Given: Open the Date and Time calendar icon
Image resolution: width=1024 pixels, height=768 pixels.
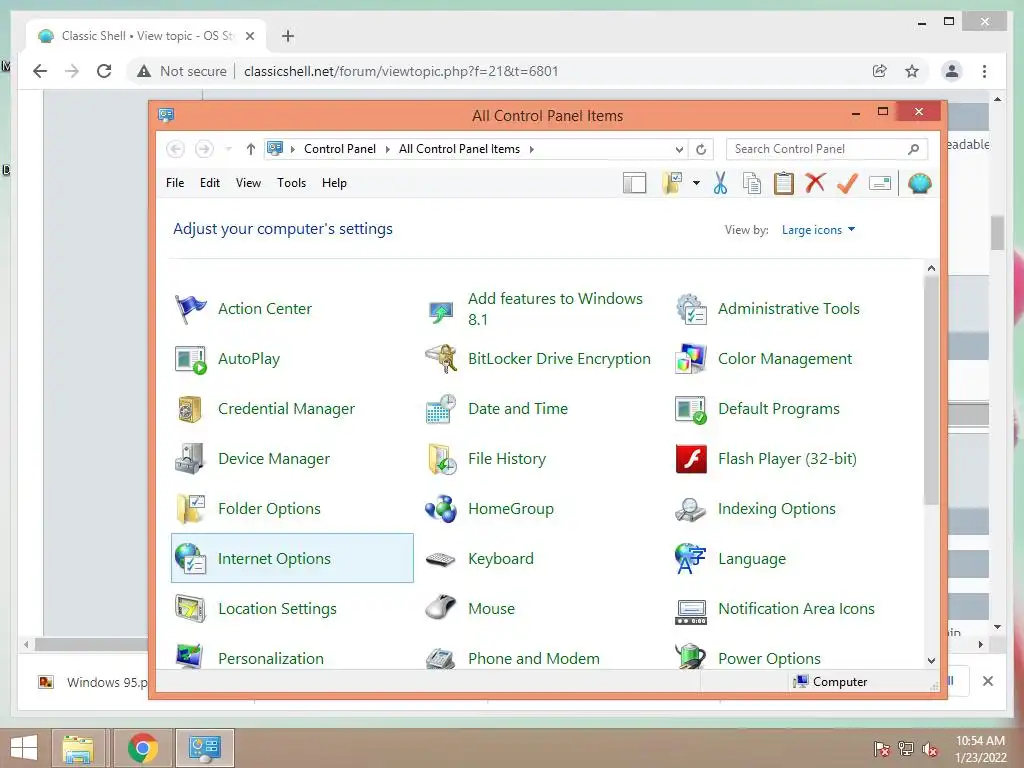Looking at the screenshot, I should pyautogui.click(x=441, y=409).
